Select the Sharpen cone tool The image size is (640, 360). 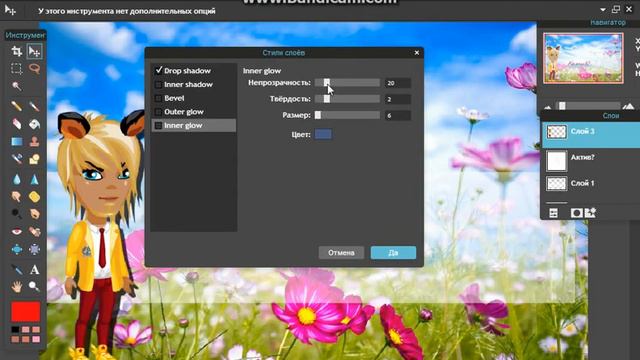(34, 179)
